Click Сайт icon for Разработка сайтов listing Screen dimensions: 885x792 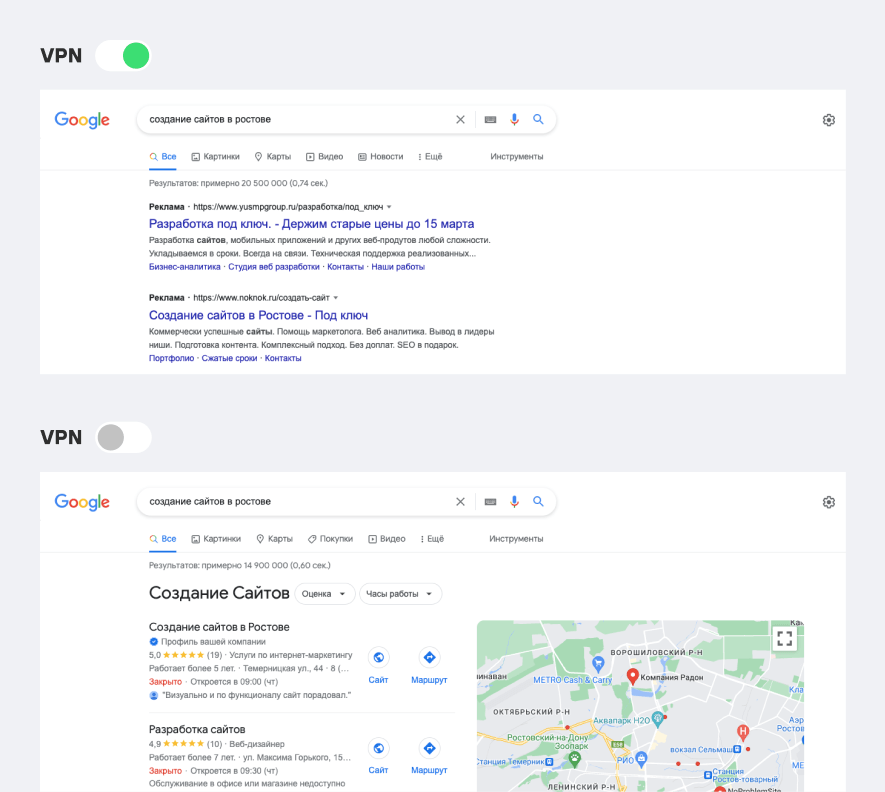point(379,749)
